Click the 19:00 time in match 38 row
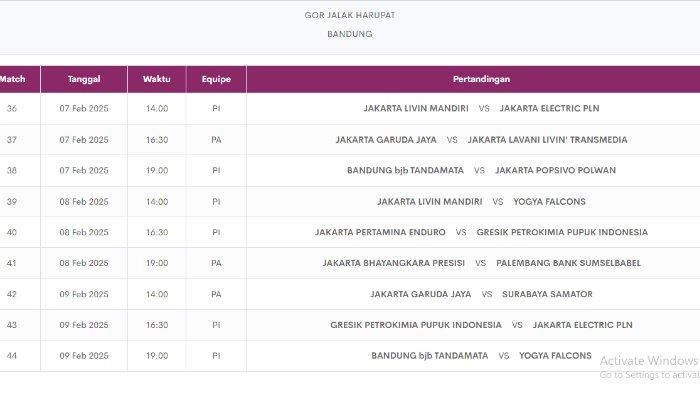Screen dimensions: 700x393 [157, 171]
